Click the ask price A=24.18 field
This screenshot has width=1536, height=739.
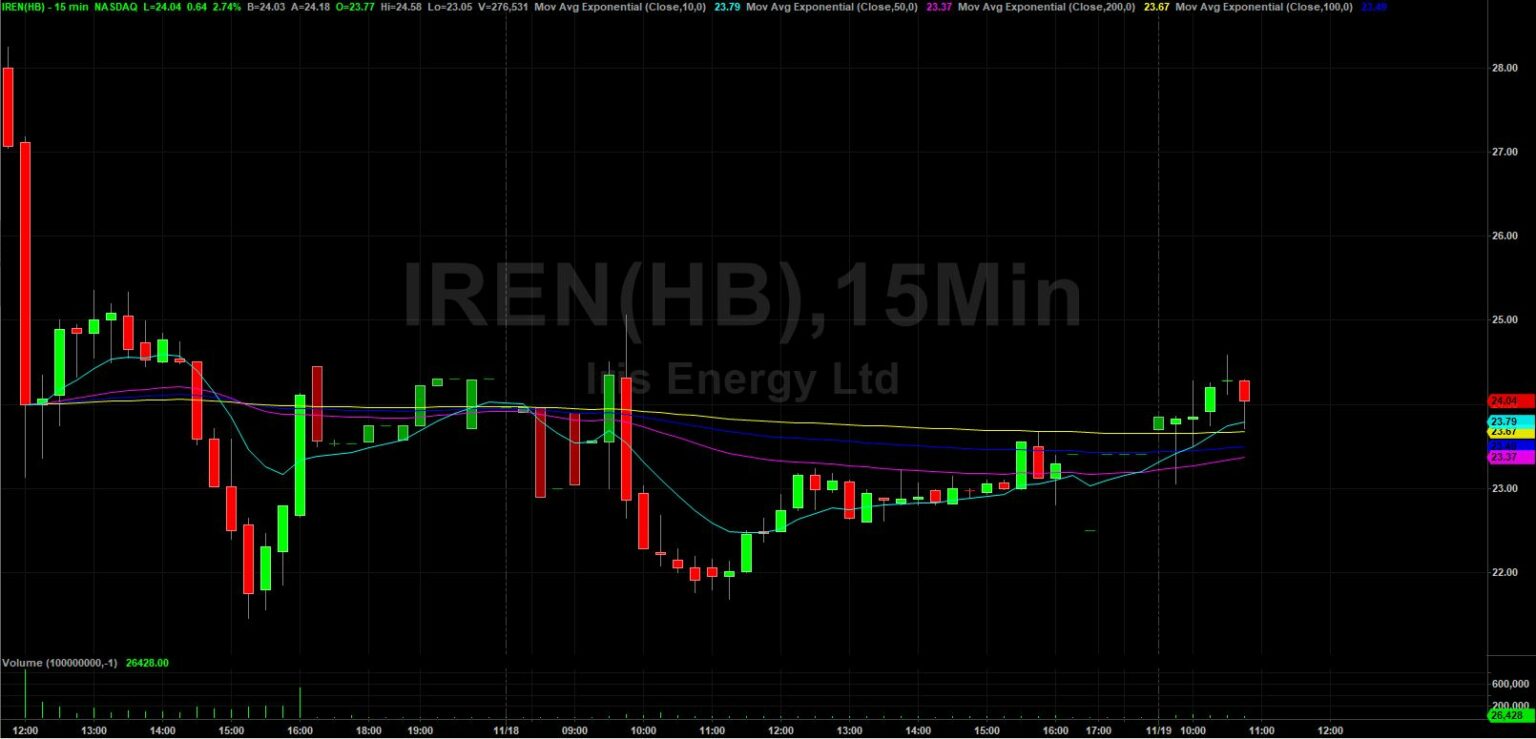tap(310, 7)
